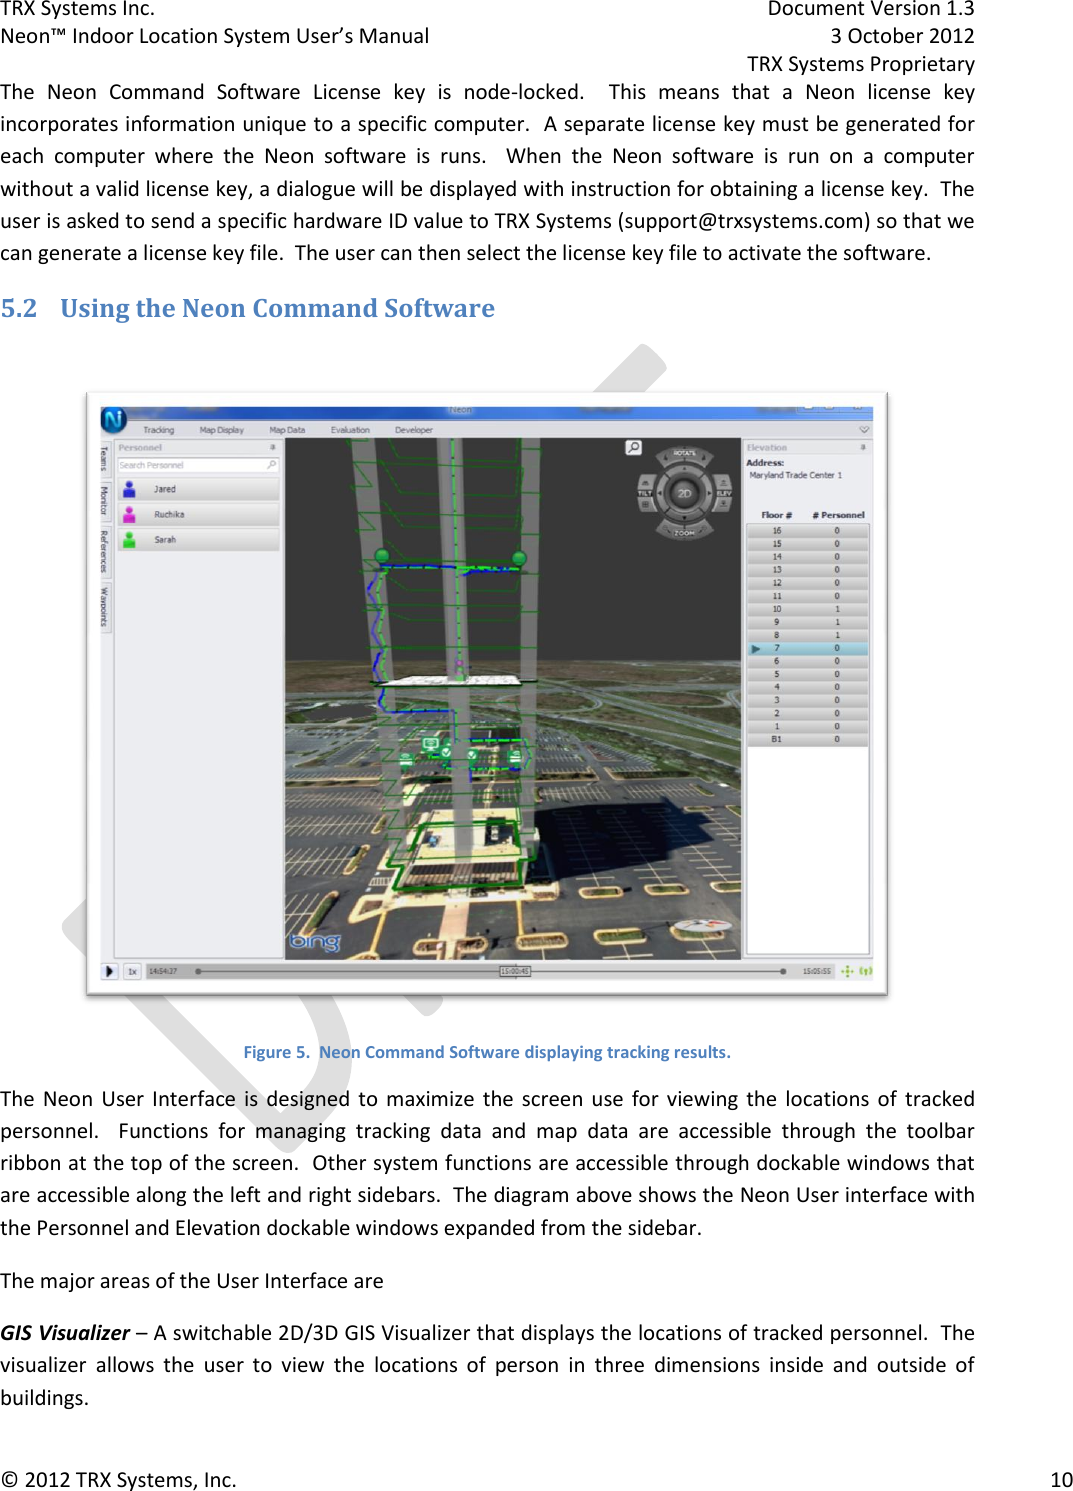Select floor 14 row in Elevation
The image size is (1073, 1491).
[808, 557]
